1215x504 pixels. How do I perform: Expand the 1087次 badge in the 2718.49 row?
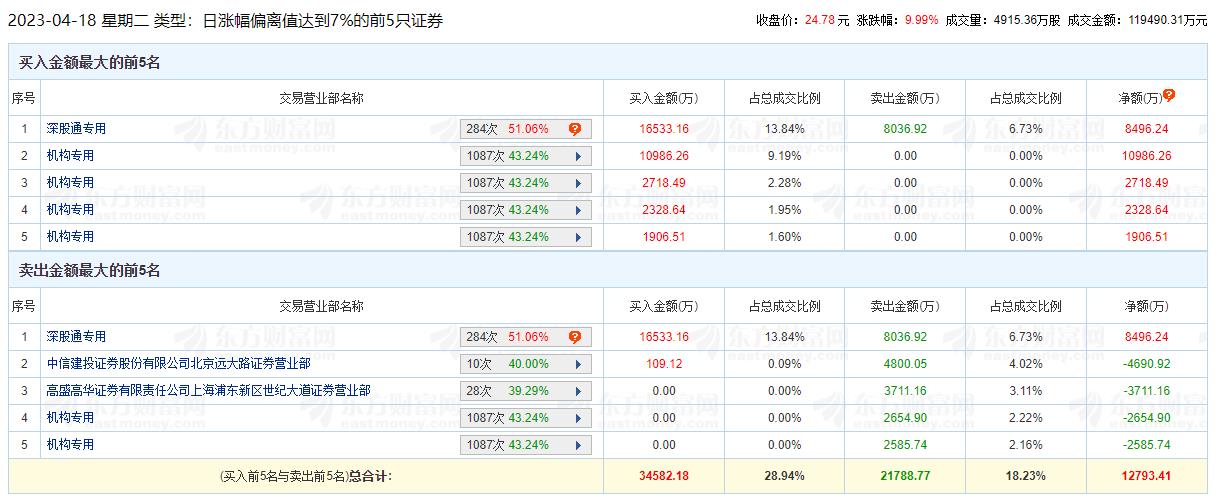point(526,183)
